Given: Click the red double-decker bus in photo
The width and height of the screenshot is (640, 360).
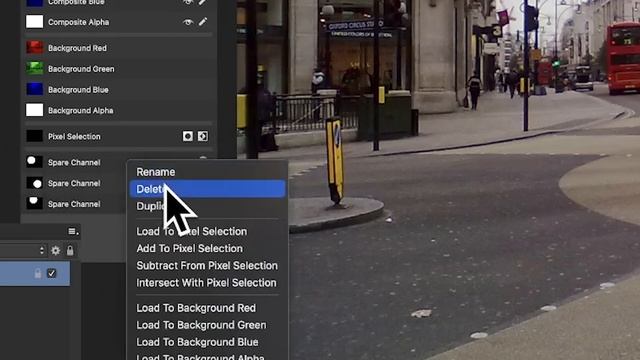Looking at the screenshot, I should tap(623, 58).
